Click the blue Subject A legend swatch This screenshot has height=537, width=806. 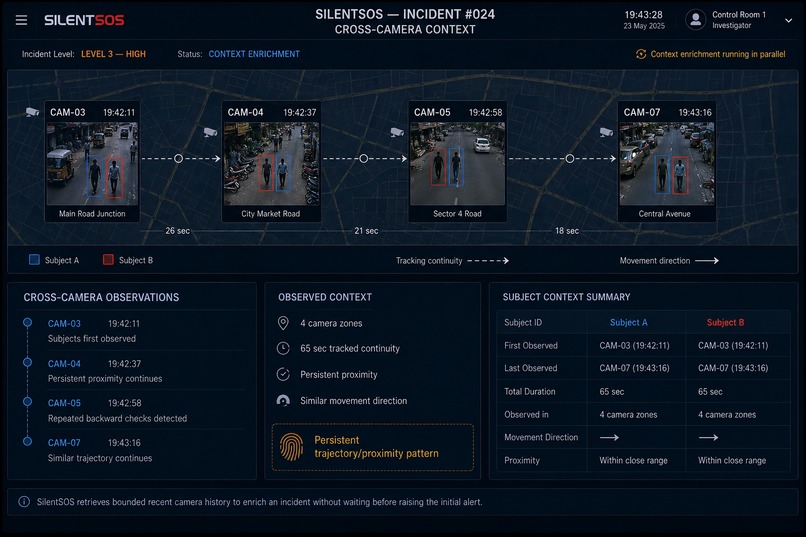pyautogui.click(x=34, y=260)
